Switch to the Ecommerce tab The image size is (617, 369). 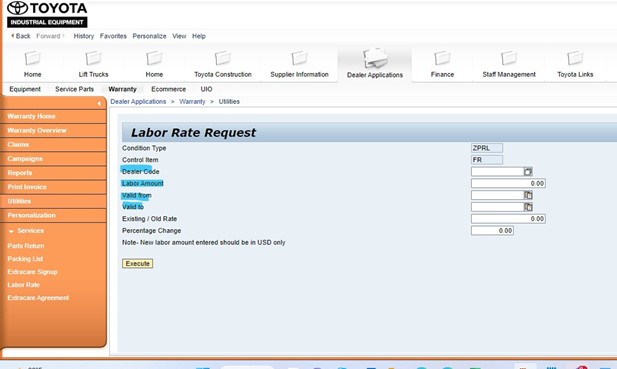coord(168,89)
